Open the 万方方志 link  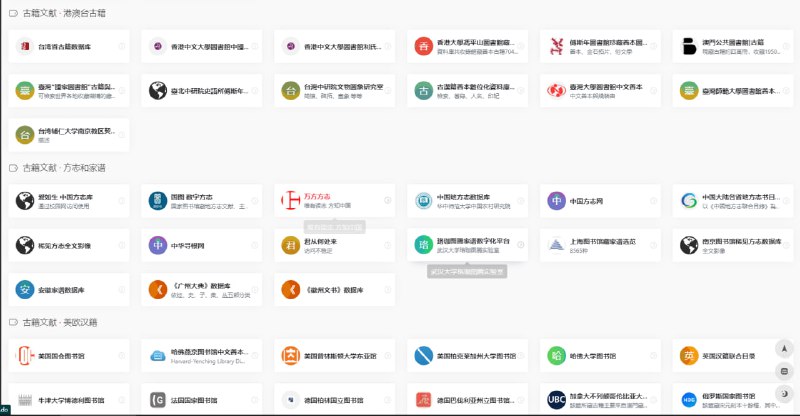[x=317, y=197]
